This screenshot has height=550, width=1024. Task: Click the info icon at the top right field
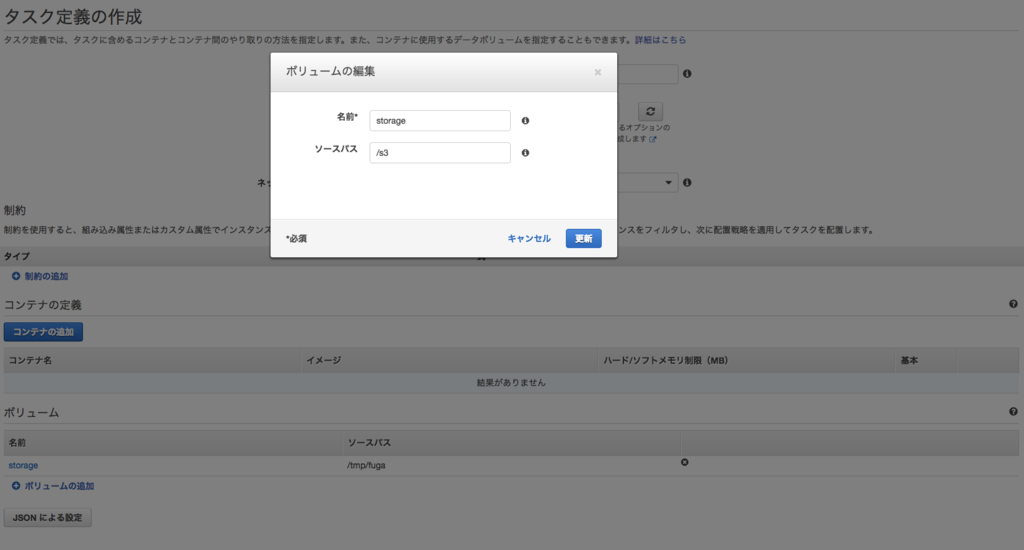[x=687, y=74]
